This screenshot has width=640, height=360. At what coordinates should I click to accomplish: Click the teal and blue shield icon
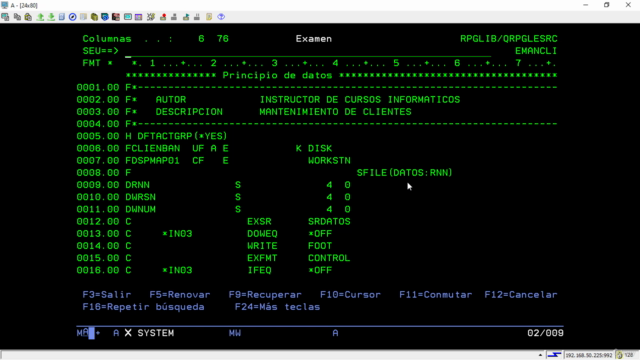point(105,17)
